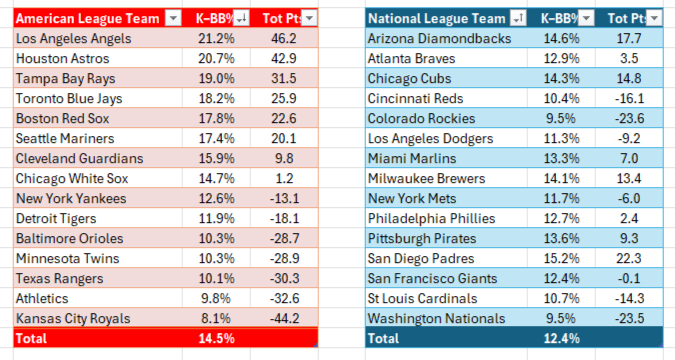Open the National League Tot Pts filter dropdown
675x360 pixels.
click(x=654, y=19)
